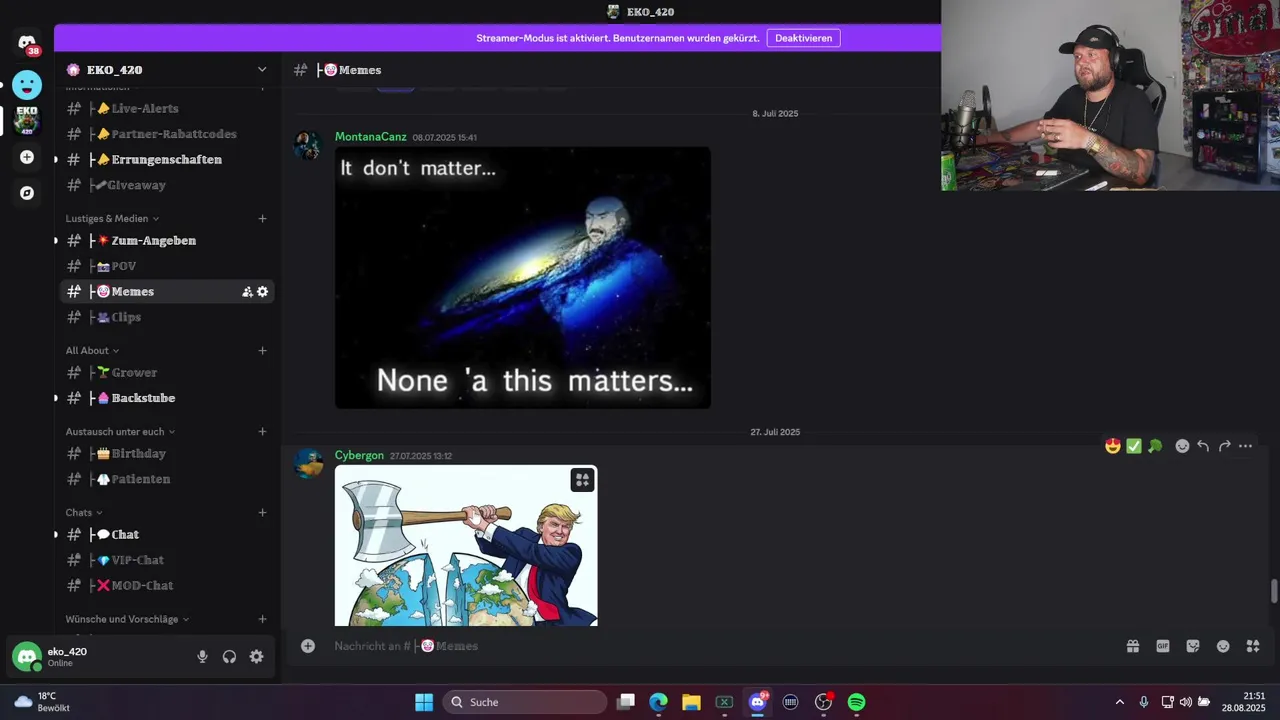Open Windows Start menu

tap(424, 702)
